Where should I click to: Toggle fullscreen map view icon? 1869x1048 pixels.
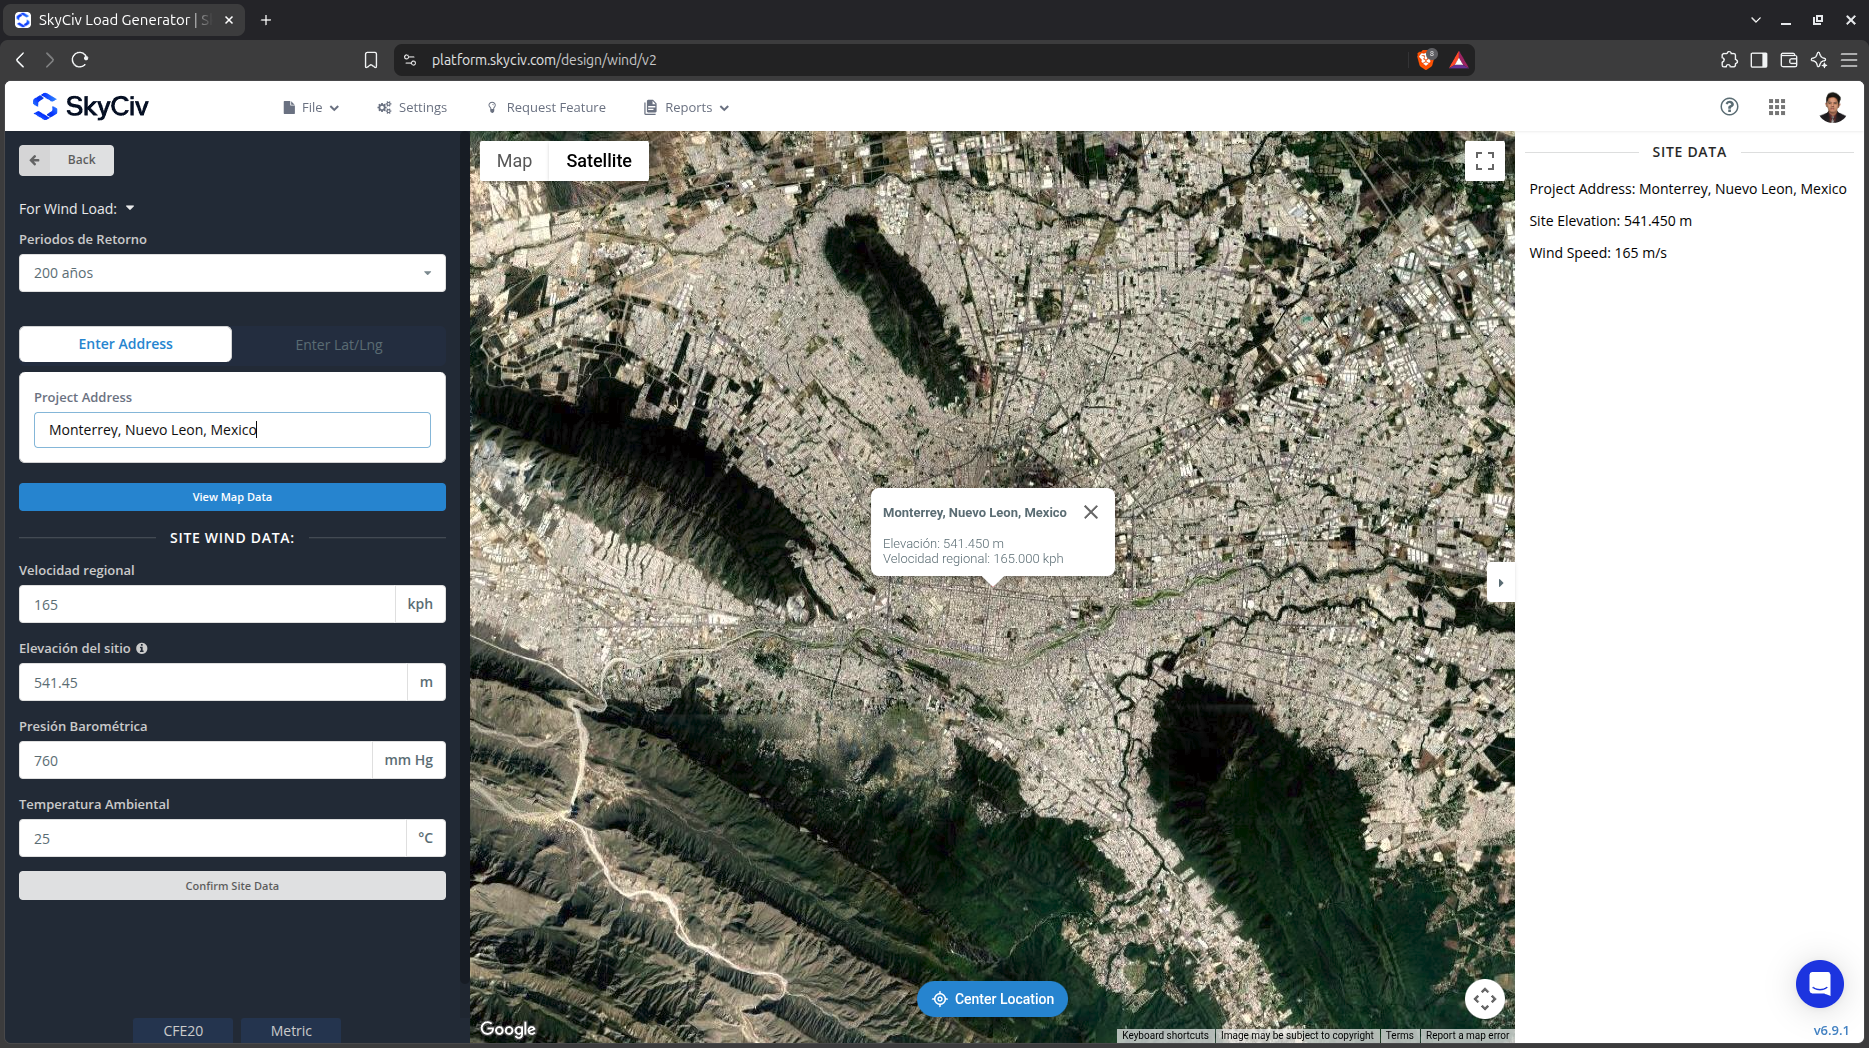[x=1485, y=160]
